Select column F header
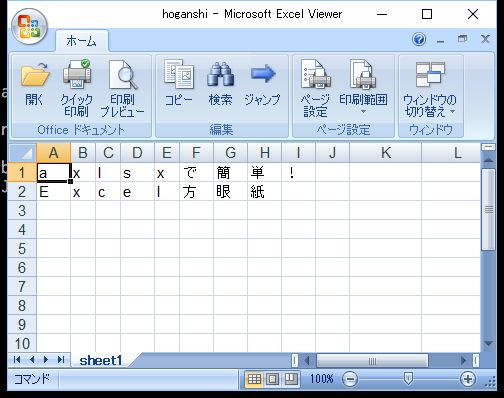This screenshot has height=398, width=504. pos(196,153)
